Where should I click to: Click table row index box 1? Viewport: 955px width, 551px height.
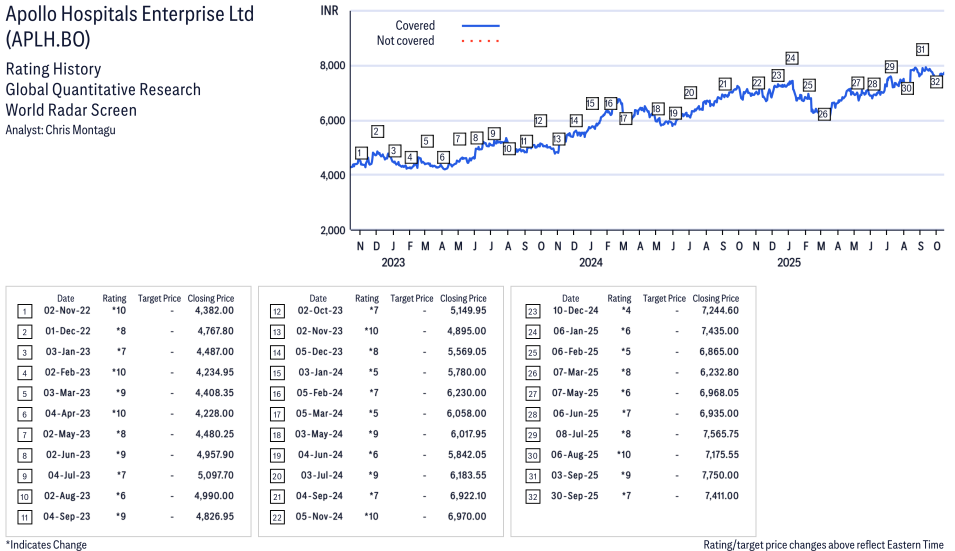24,311
